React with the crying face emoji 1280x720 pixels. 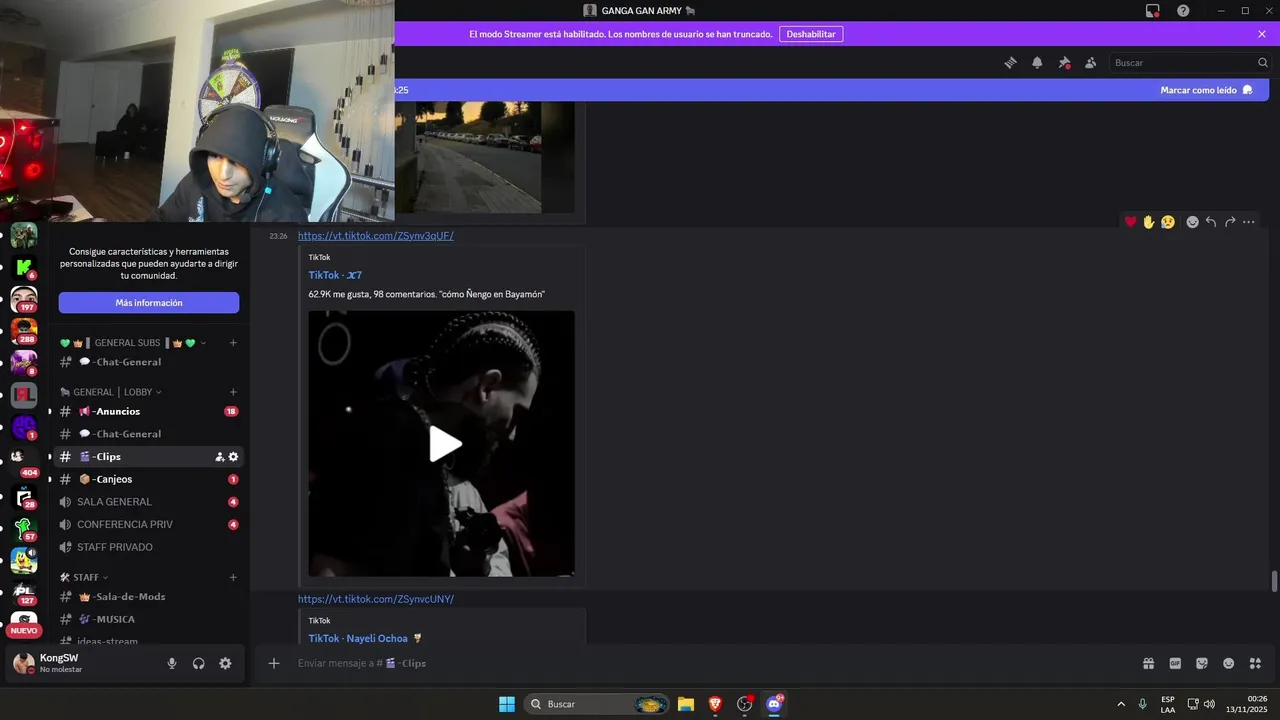click(1168, 222)
